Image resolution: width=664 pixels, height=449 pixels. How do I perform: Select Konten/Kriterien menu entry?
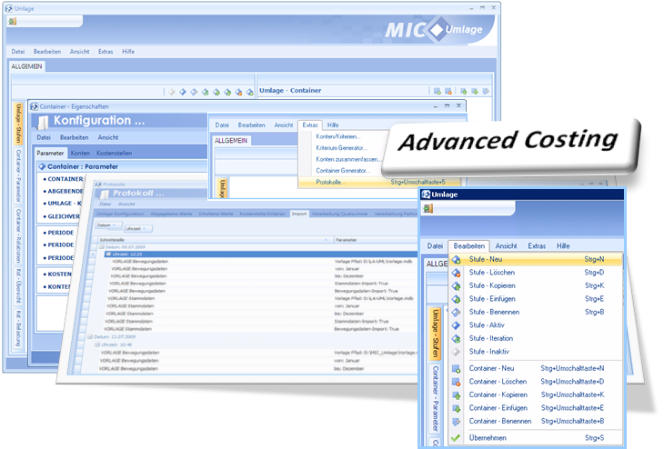pyautogui.click(x=337, y=135)
